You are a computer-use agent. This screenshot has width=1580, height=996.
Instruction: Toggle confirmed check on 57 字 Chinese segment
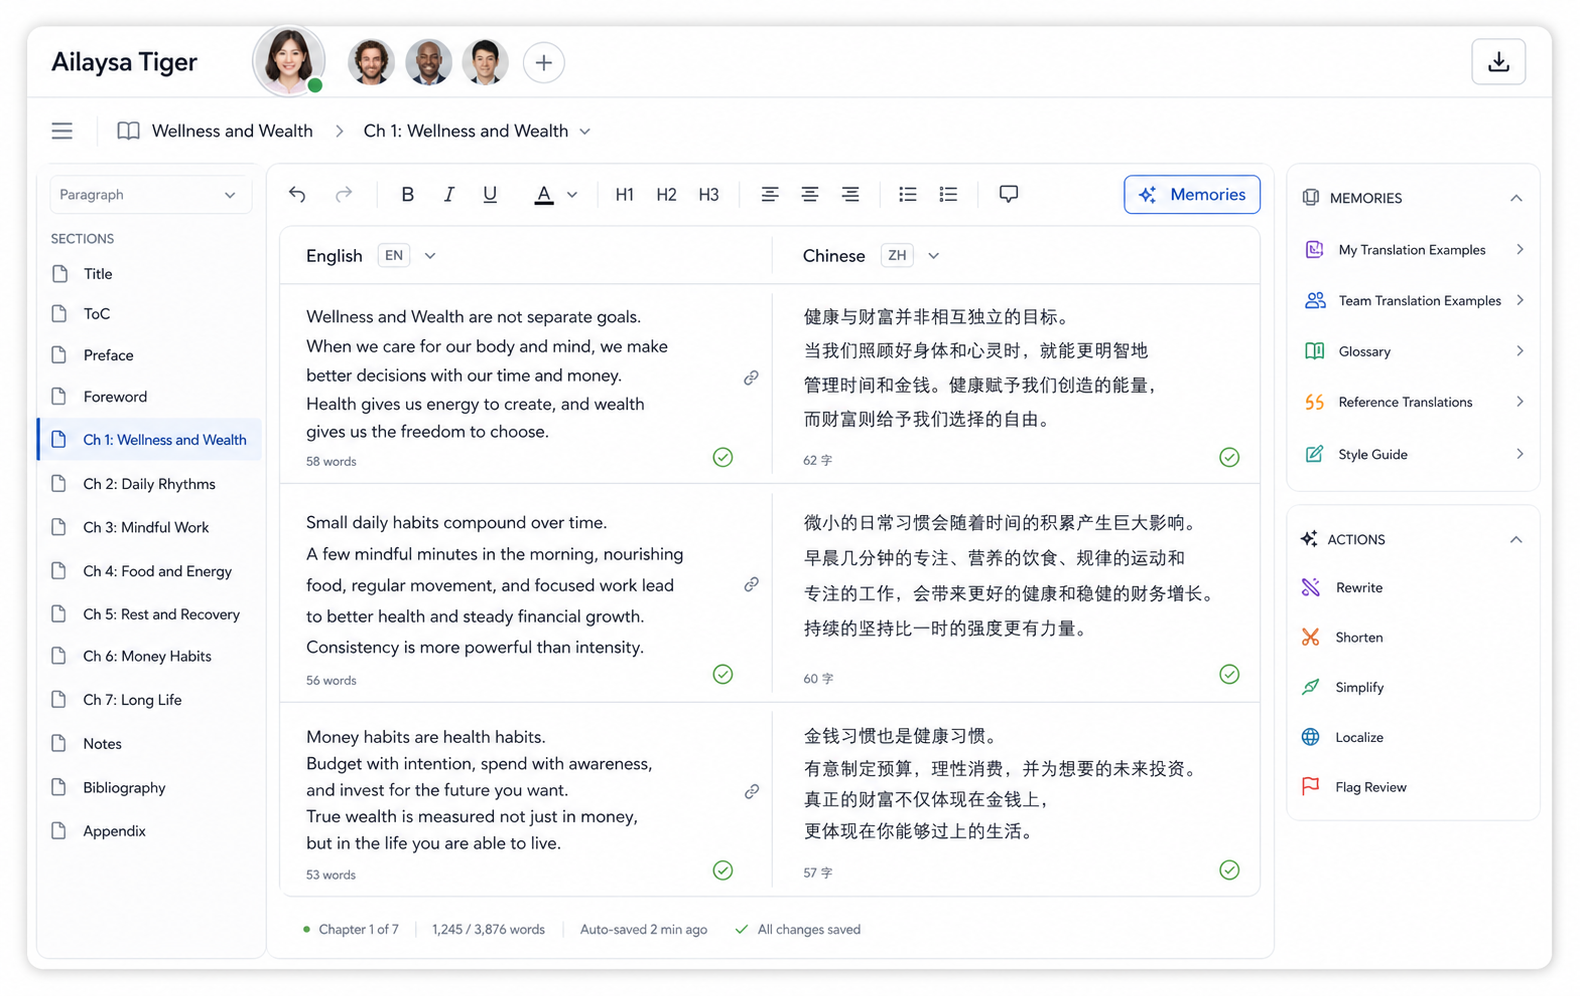point(1229,870)
